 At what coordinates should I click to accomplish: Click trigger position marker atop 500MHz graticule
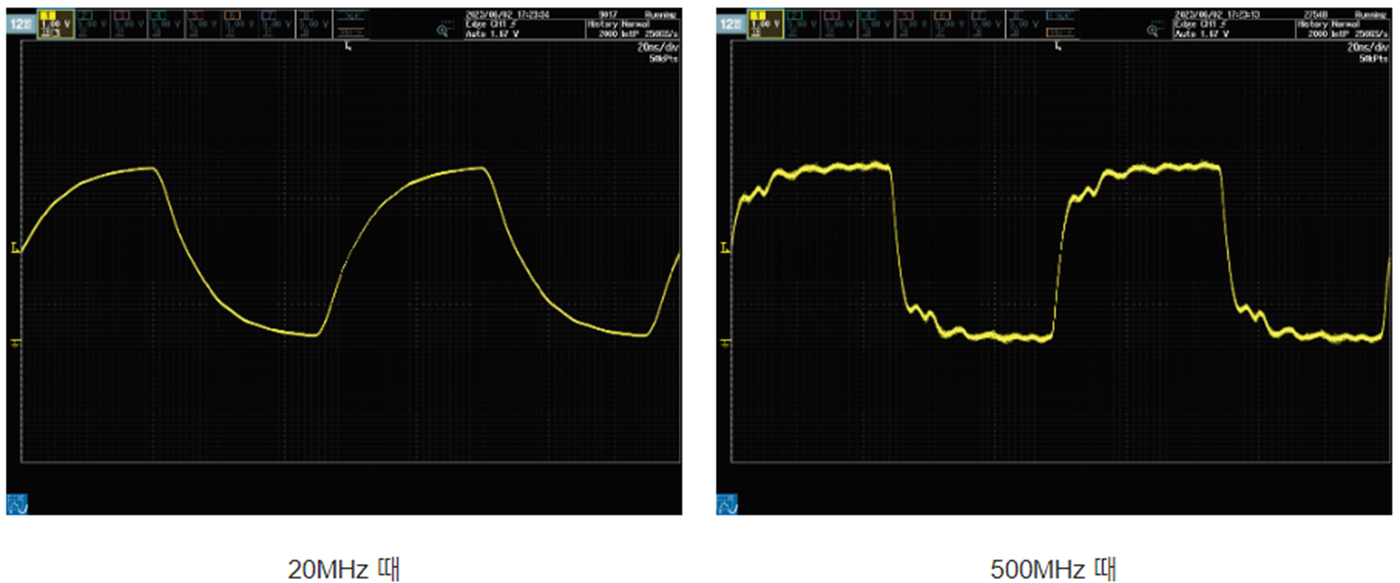1059,46
